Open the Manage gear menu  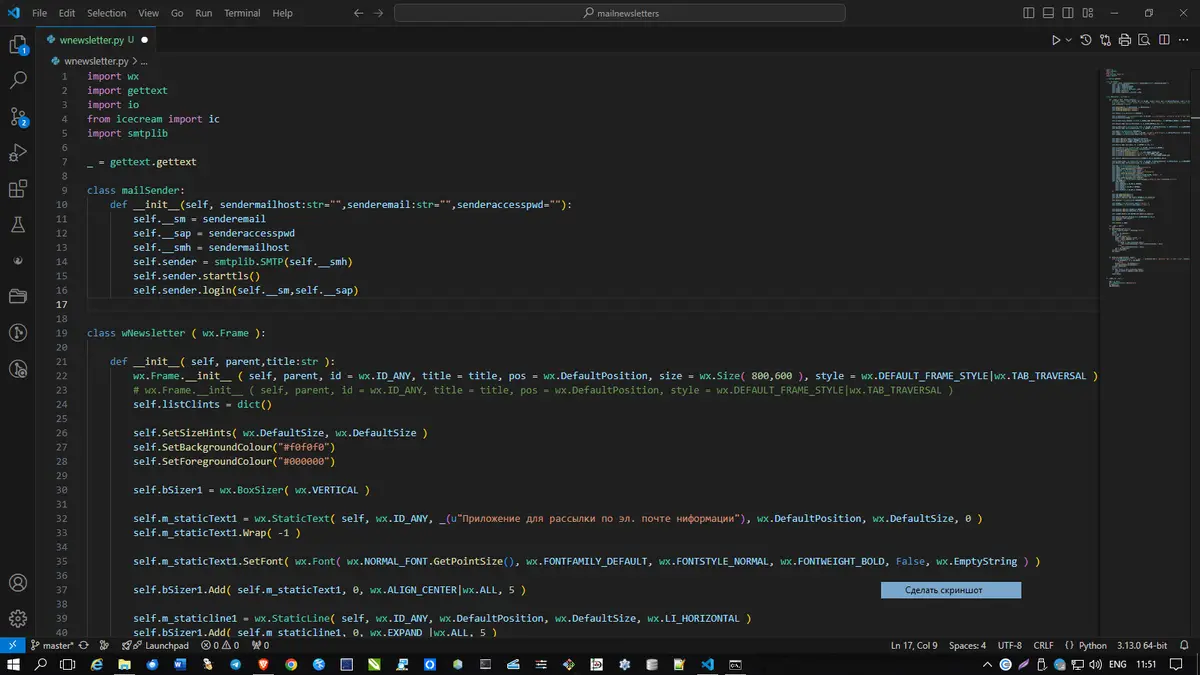(x=17, y=617)
